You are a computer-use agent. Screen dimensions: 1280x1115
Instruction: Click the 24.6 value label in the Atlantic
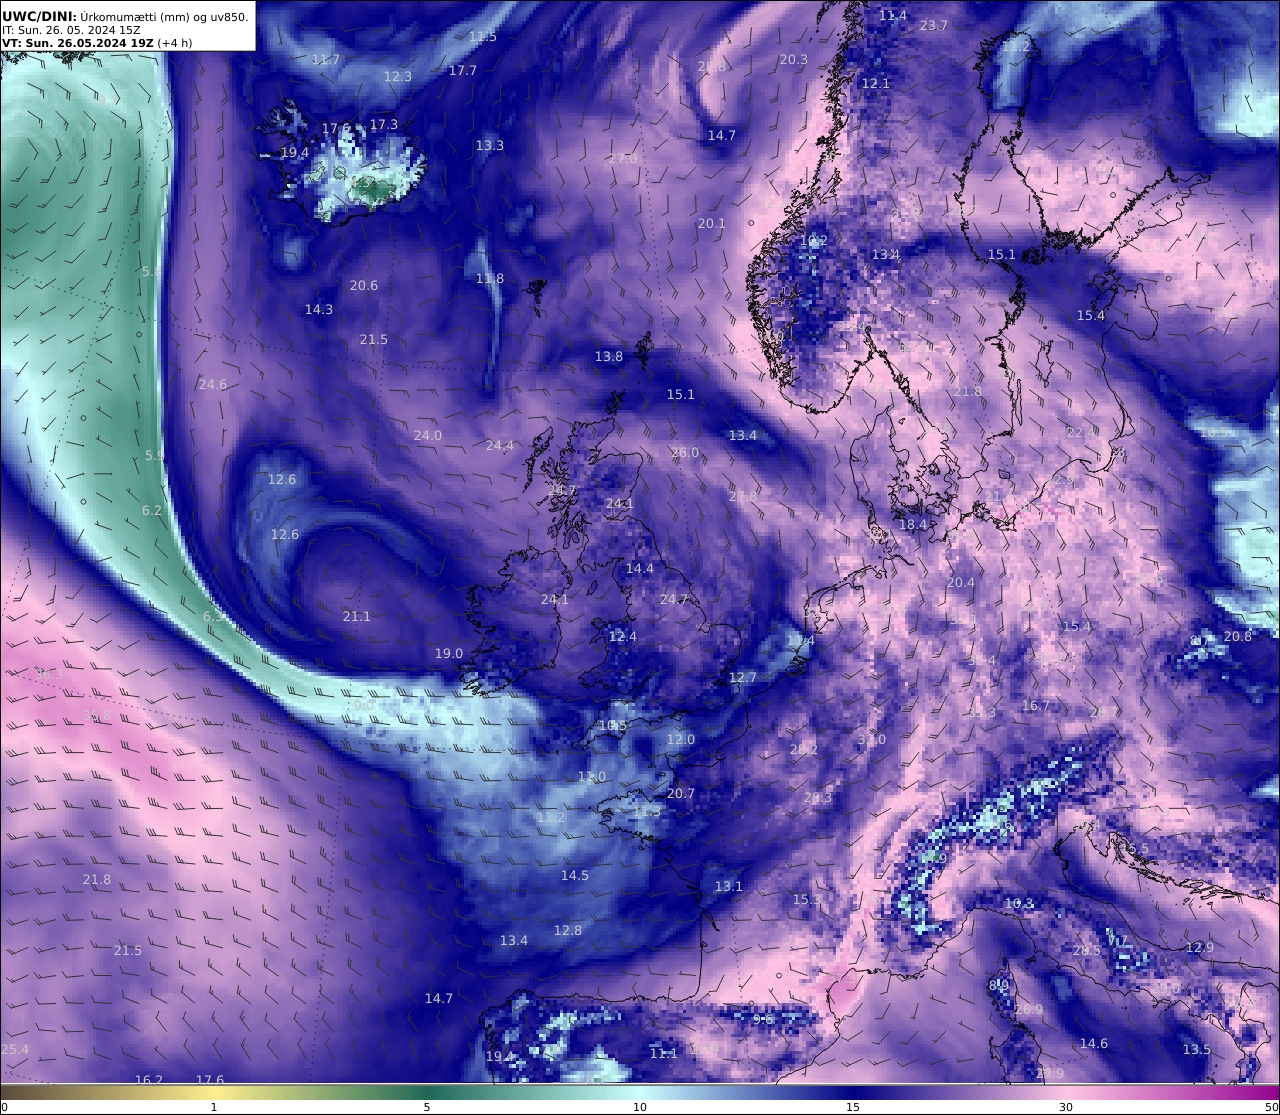click(x=213, y=385)
